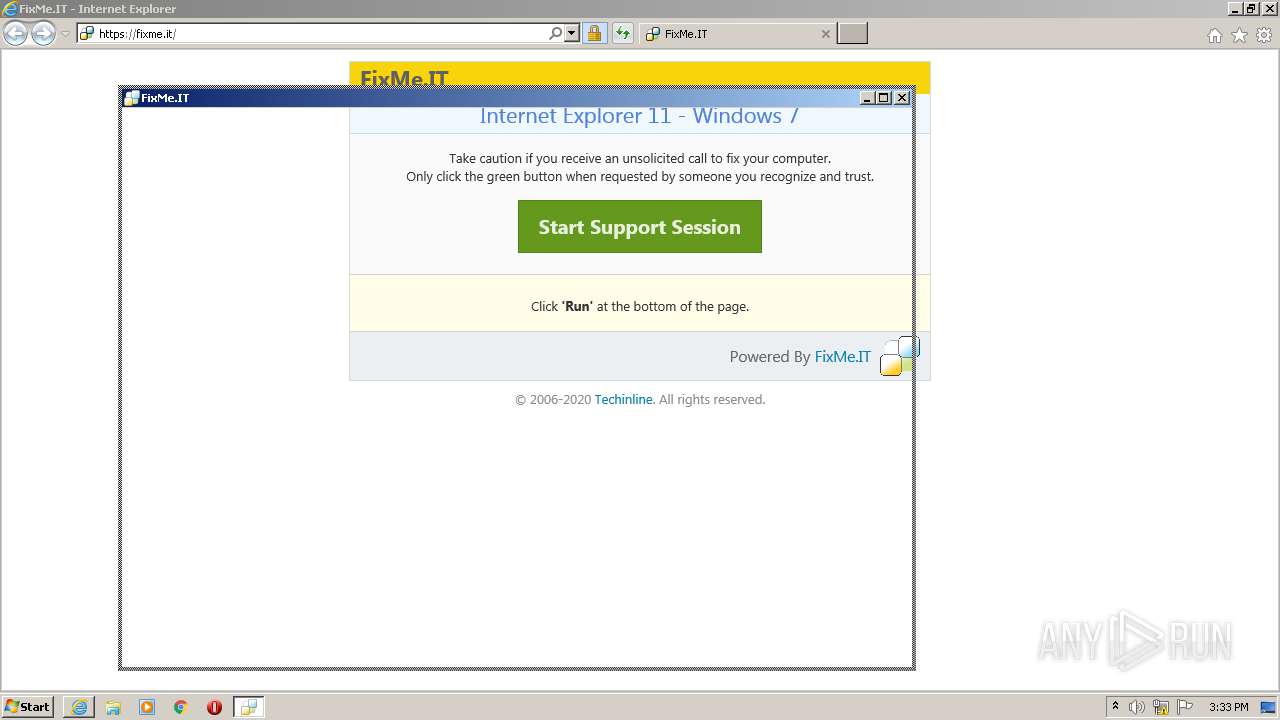Go to Internet Explorer Home icon
Image resolution: width=1280 pixels, height=720 pixels.
pyautogui.click(x=1214, y=35)
